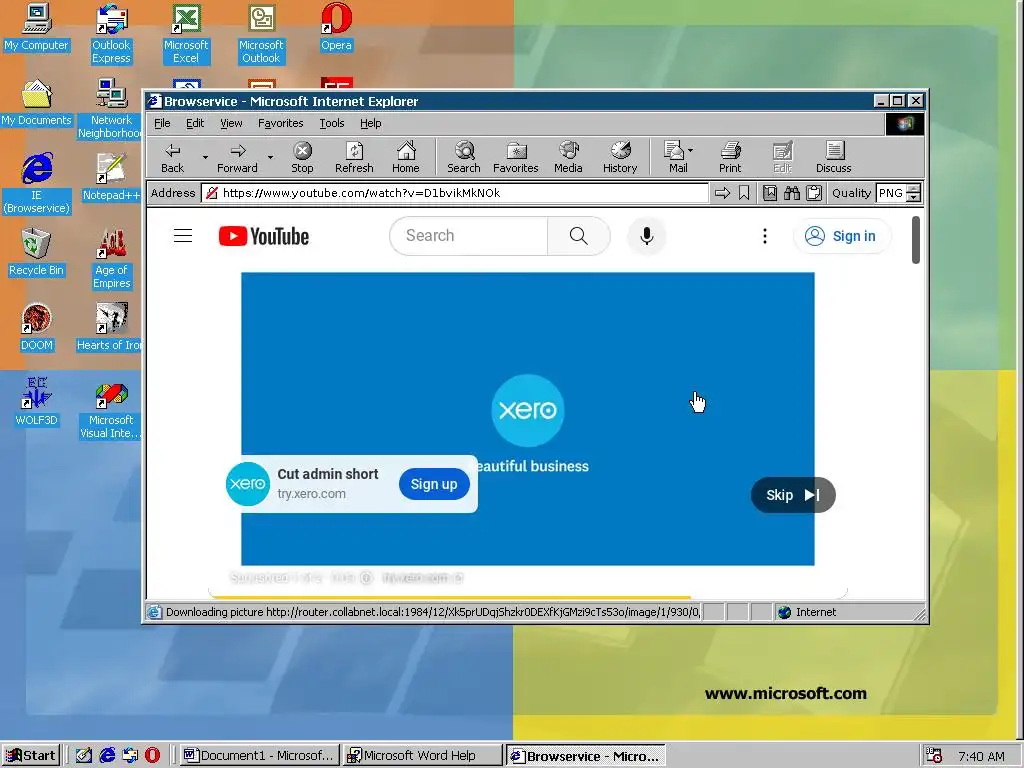Click the bookmark icon beside Go arrow

click(744, 193)
